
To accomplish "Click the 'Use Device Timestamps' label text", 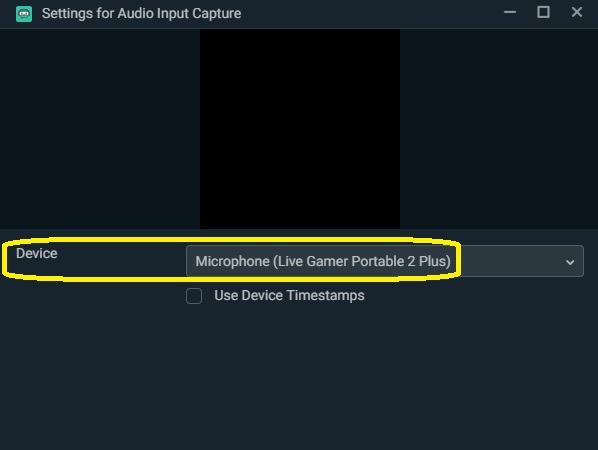I will pos(289,296).
